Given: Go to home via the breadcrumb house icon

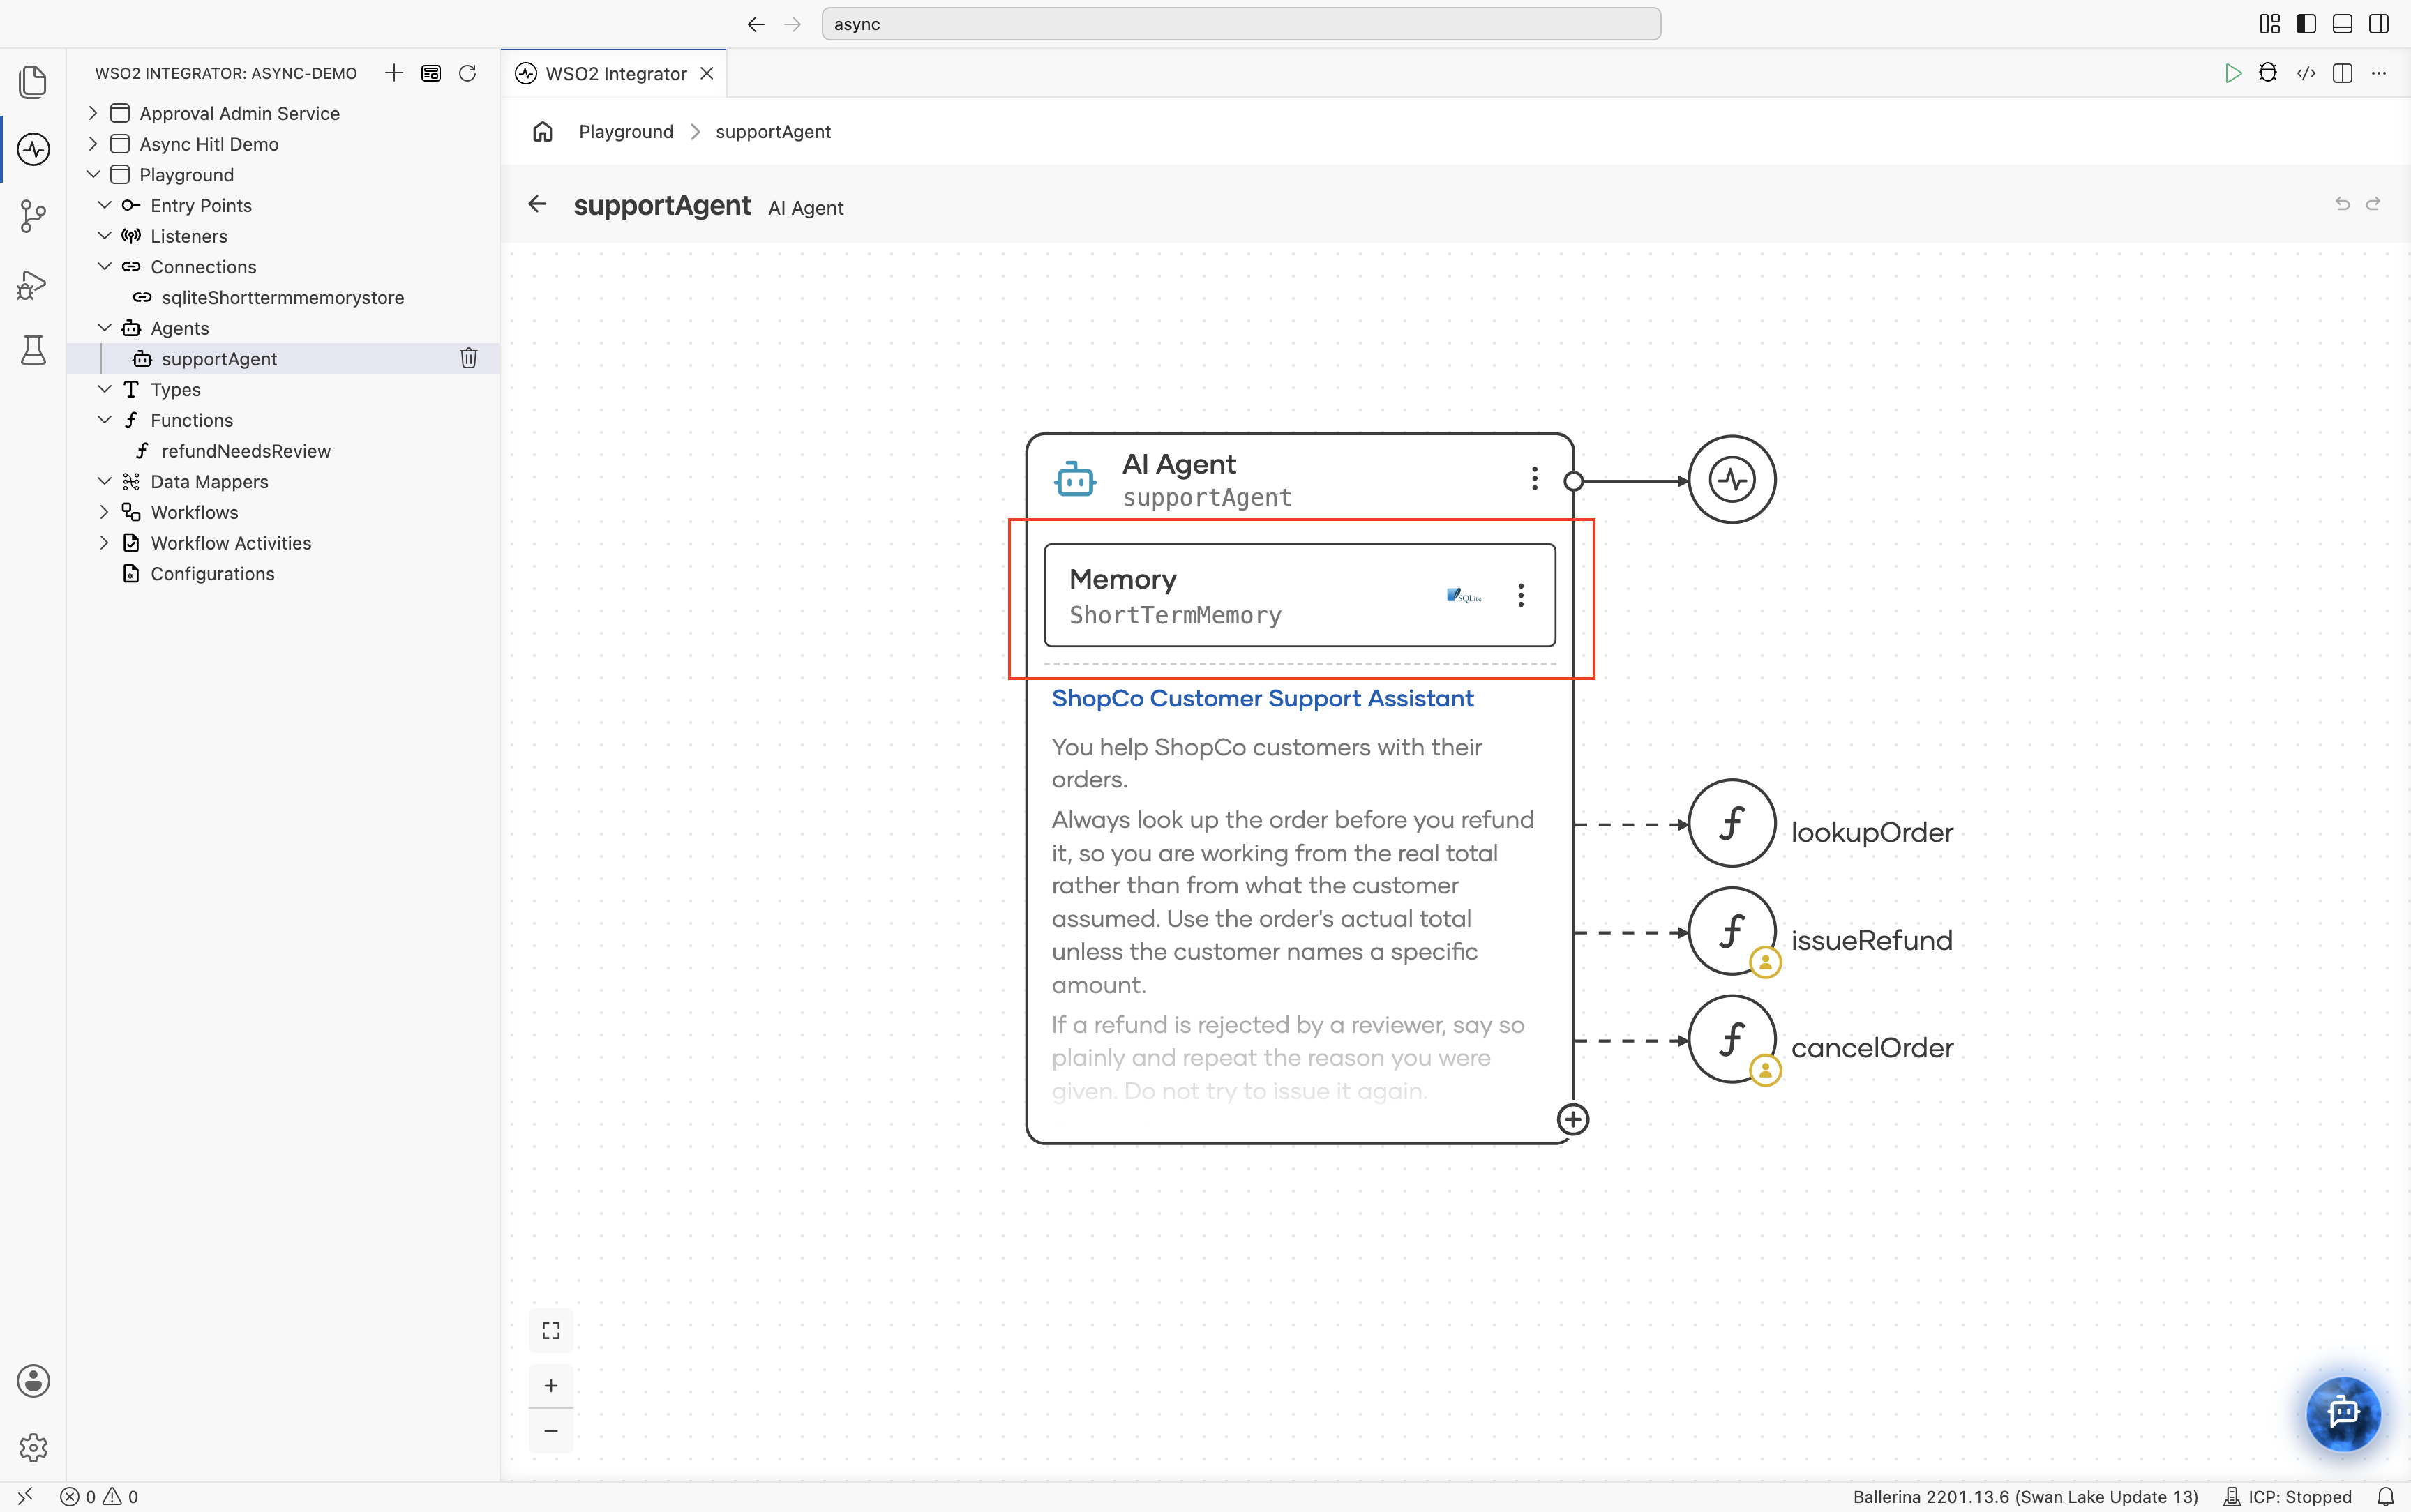Looking at the screenshot, I should 543,132.
